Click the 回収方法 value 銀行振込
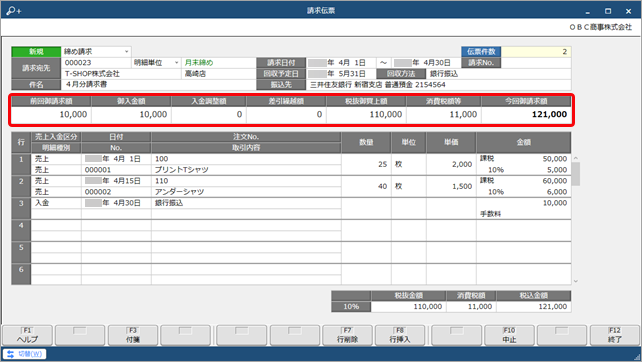This screenshot has height=362, width=642. (x=444, y=74)
